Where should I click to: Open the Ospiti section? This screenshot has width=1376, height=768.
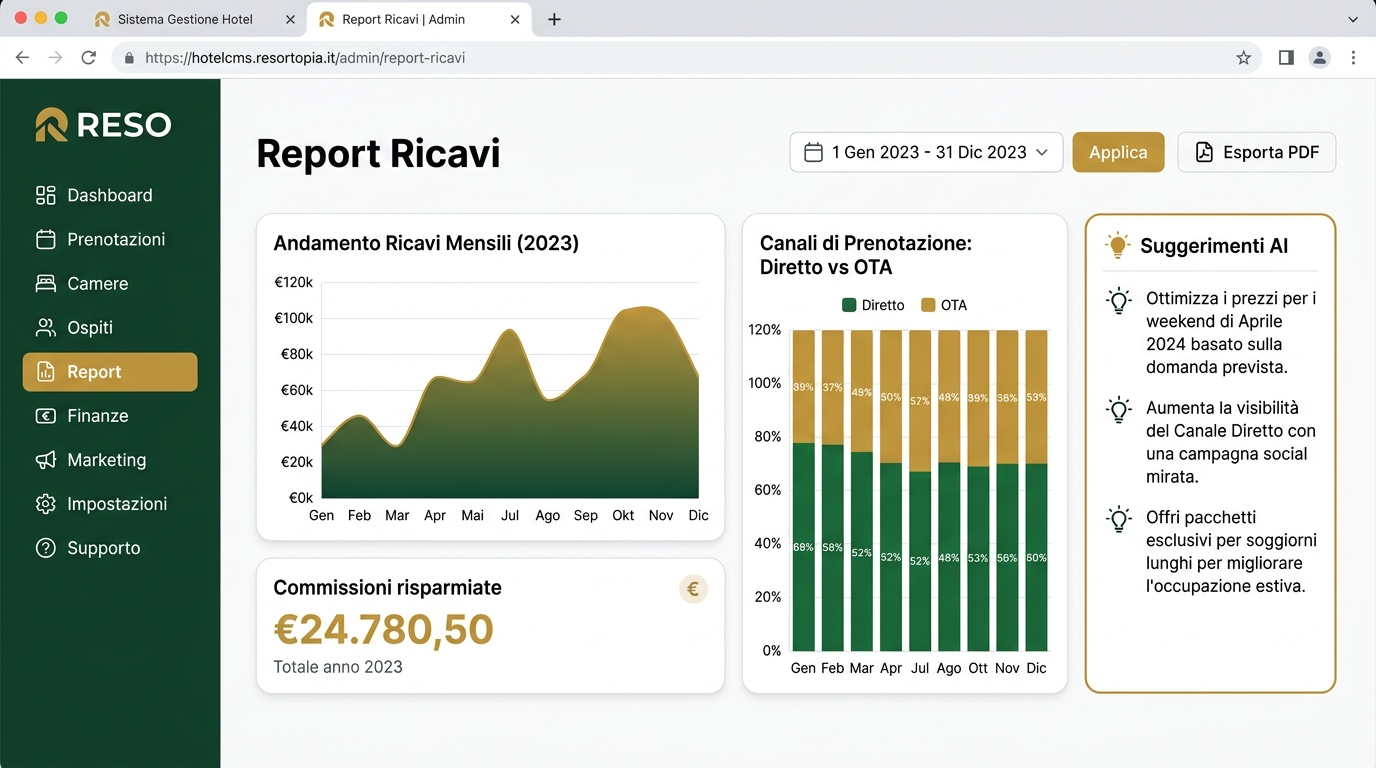click(110, 327)
